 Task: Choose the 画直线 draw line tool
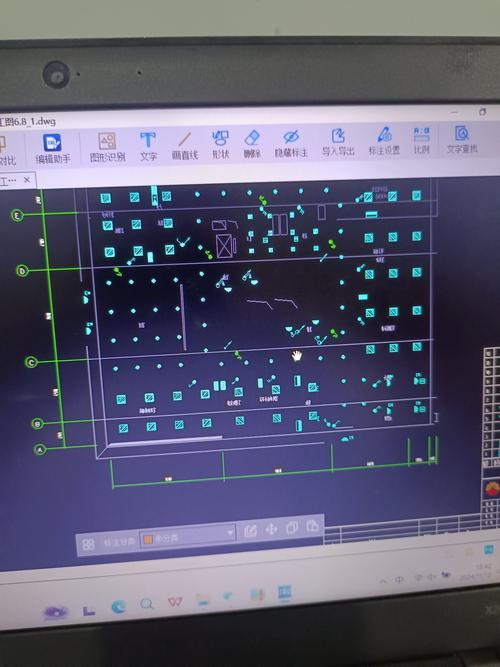[185, 145]
